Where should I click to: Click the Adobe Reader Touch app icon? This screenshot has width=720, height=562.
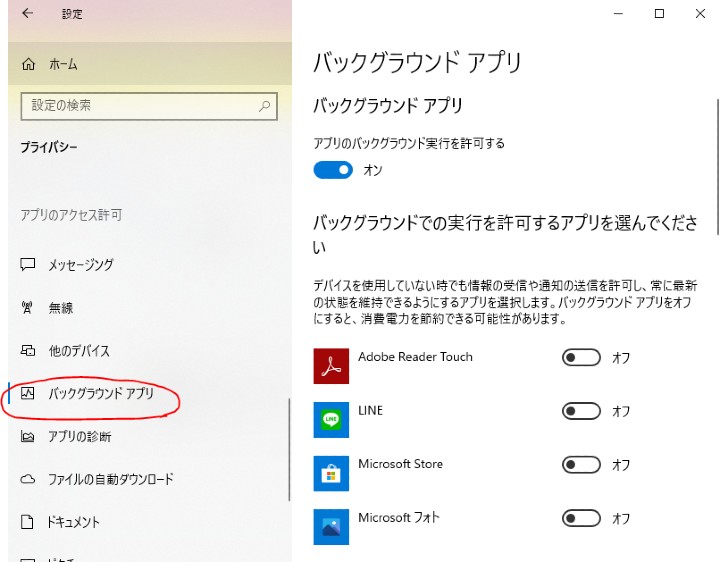click(331, 366)
